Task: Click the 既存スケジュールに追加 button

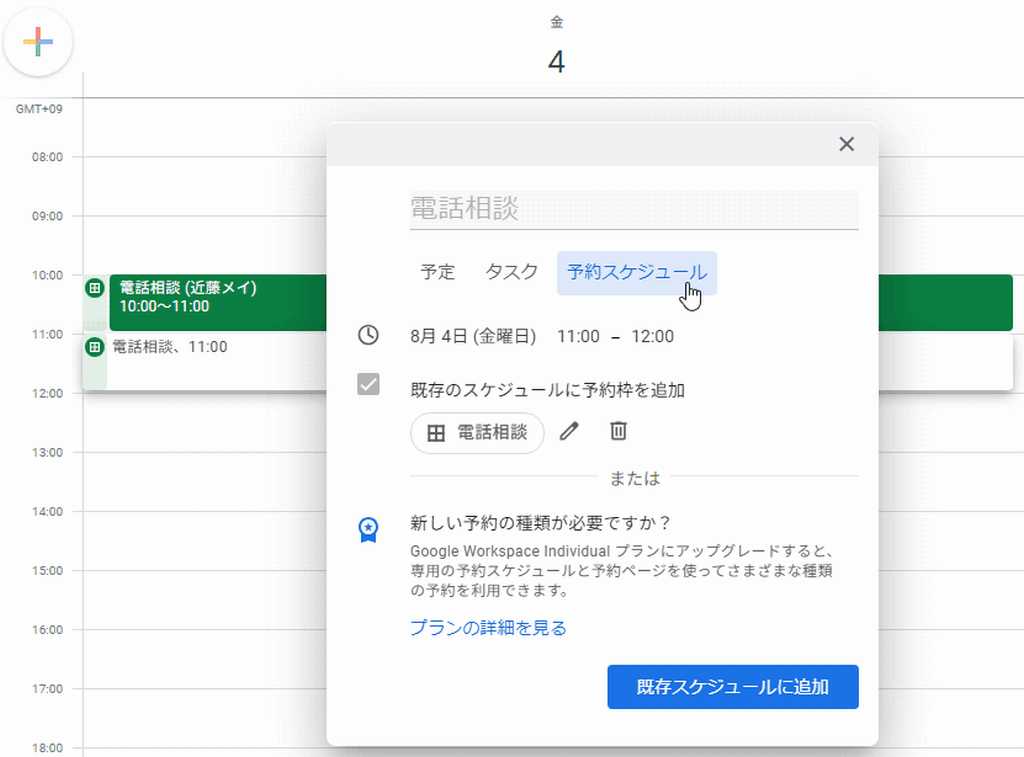Action: click(732, 687)
